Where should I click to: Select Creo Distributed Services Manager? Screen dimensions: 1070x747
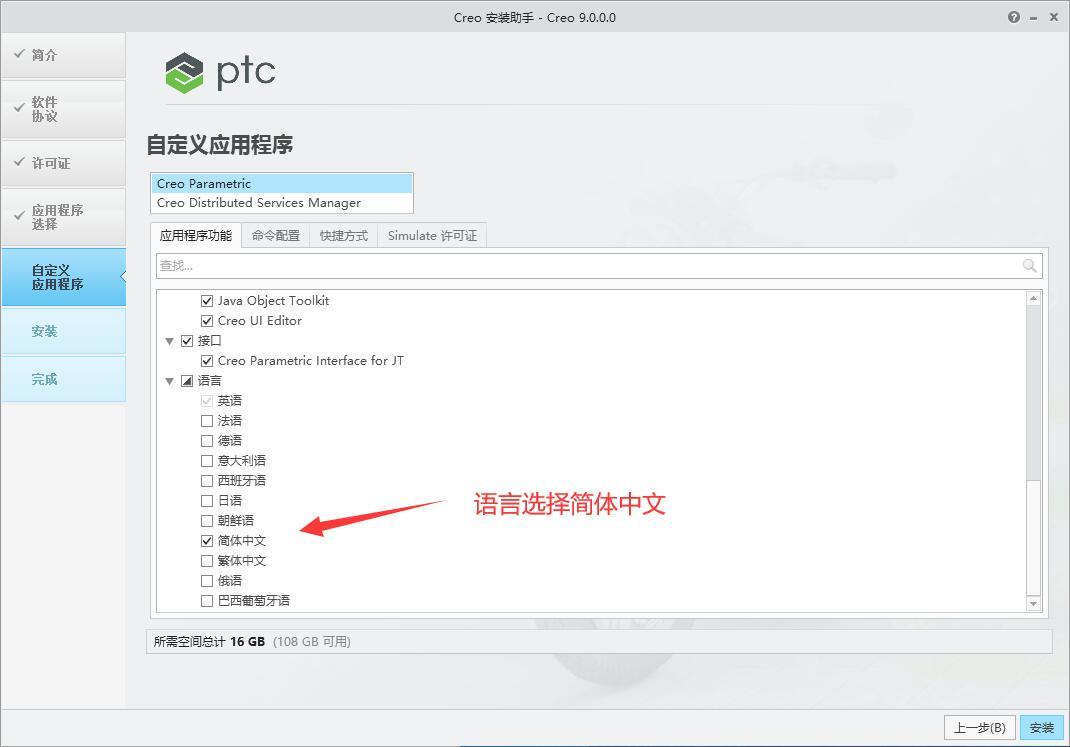click(282, 203)
